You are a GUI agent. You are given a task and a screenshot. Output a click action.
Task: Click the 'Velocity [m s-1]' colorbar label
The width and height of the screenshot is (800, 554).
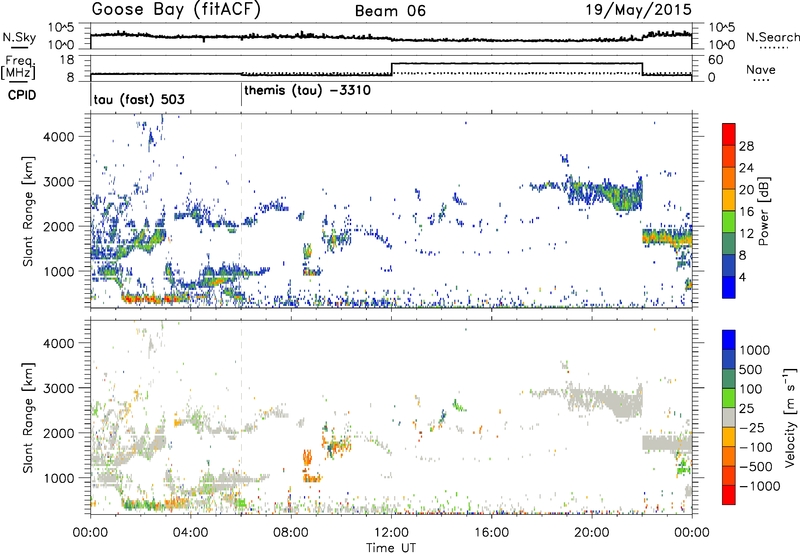pyautogui.click(x=790, y=417)
